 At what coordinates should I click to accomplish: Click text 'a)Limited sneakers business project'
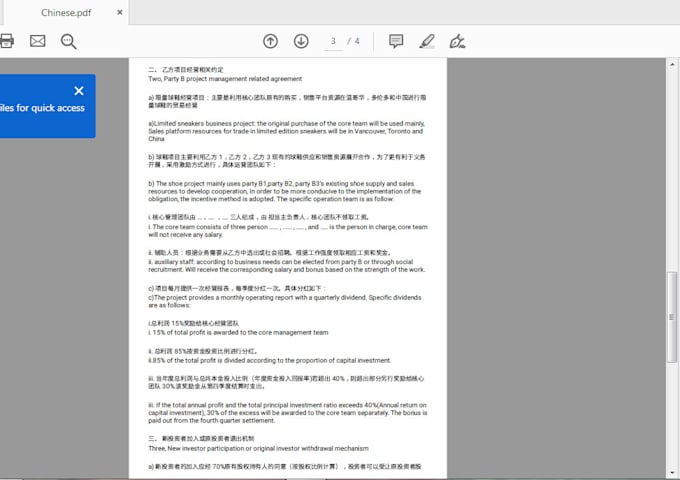tap(201, 124)
